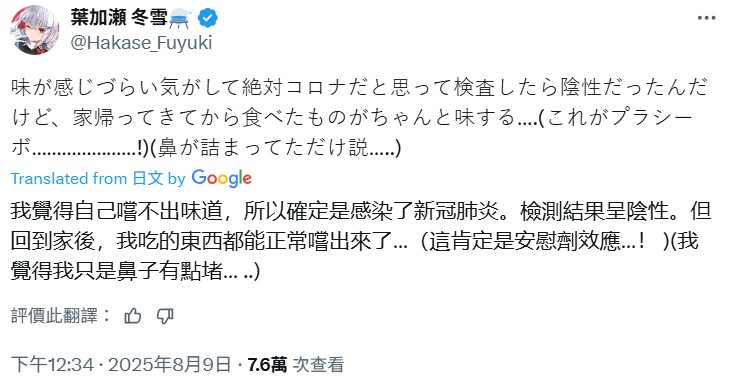Click the blue verified badge icon
Screen dimensions: 731x390
[208, 18]
